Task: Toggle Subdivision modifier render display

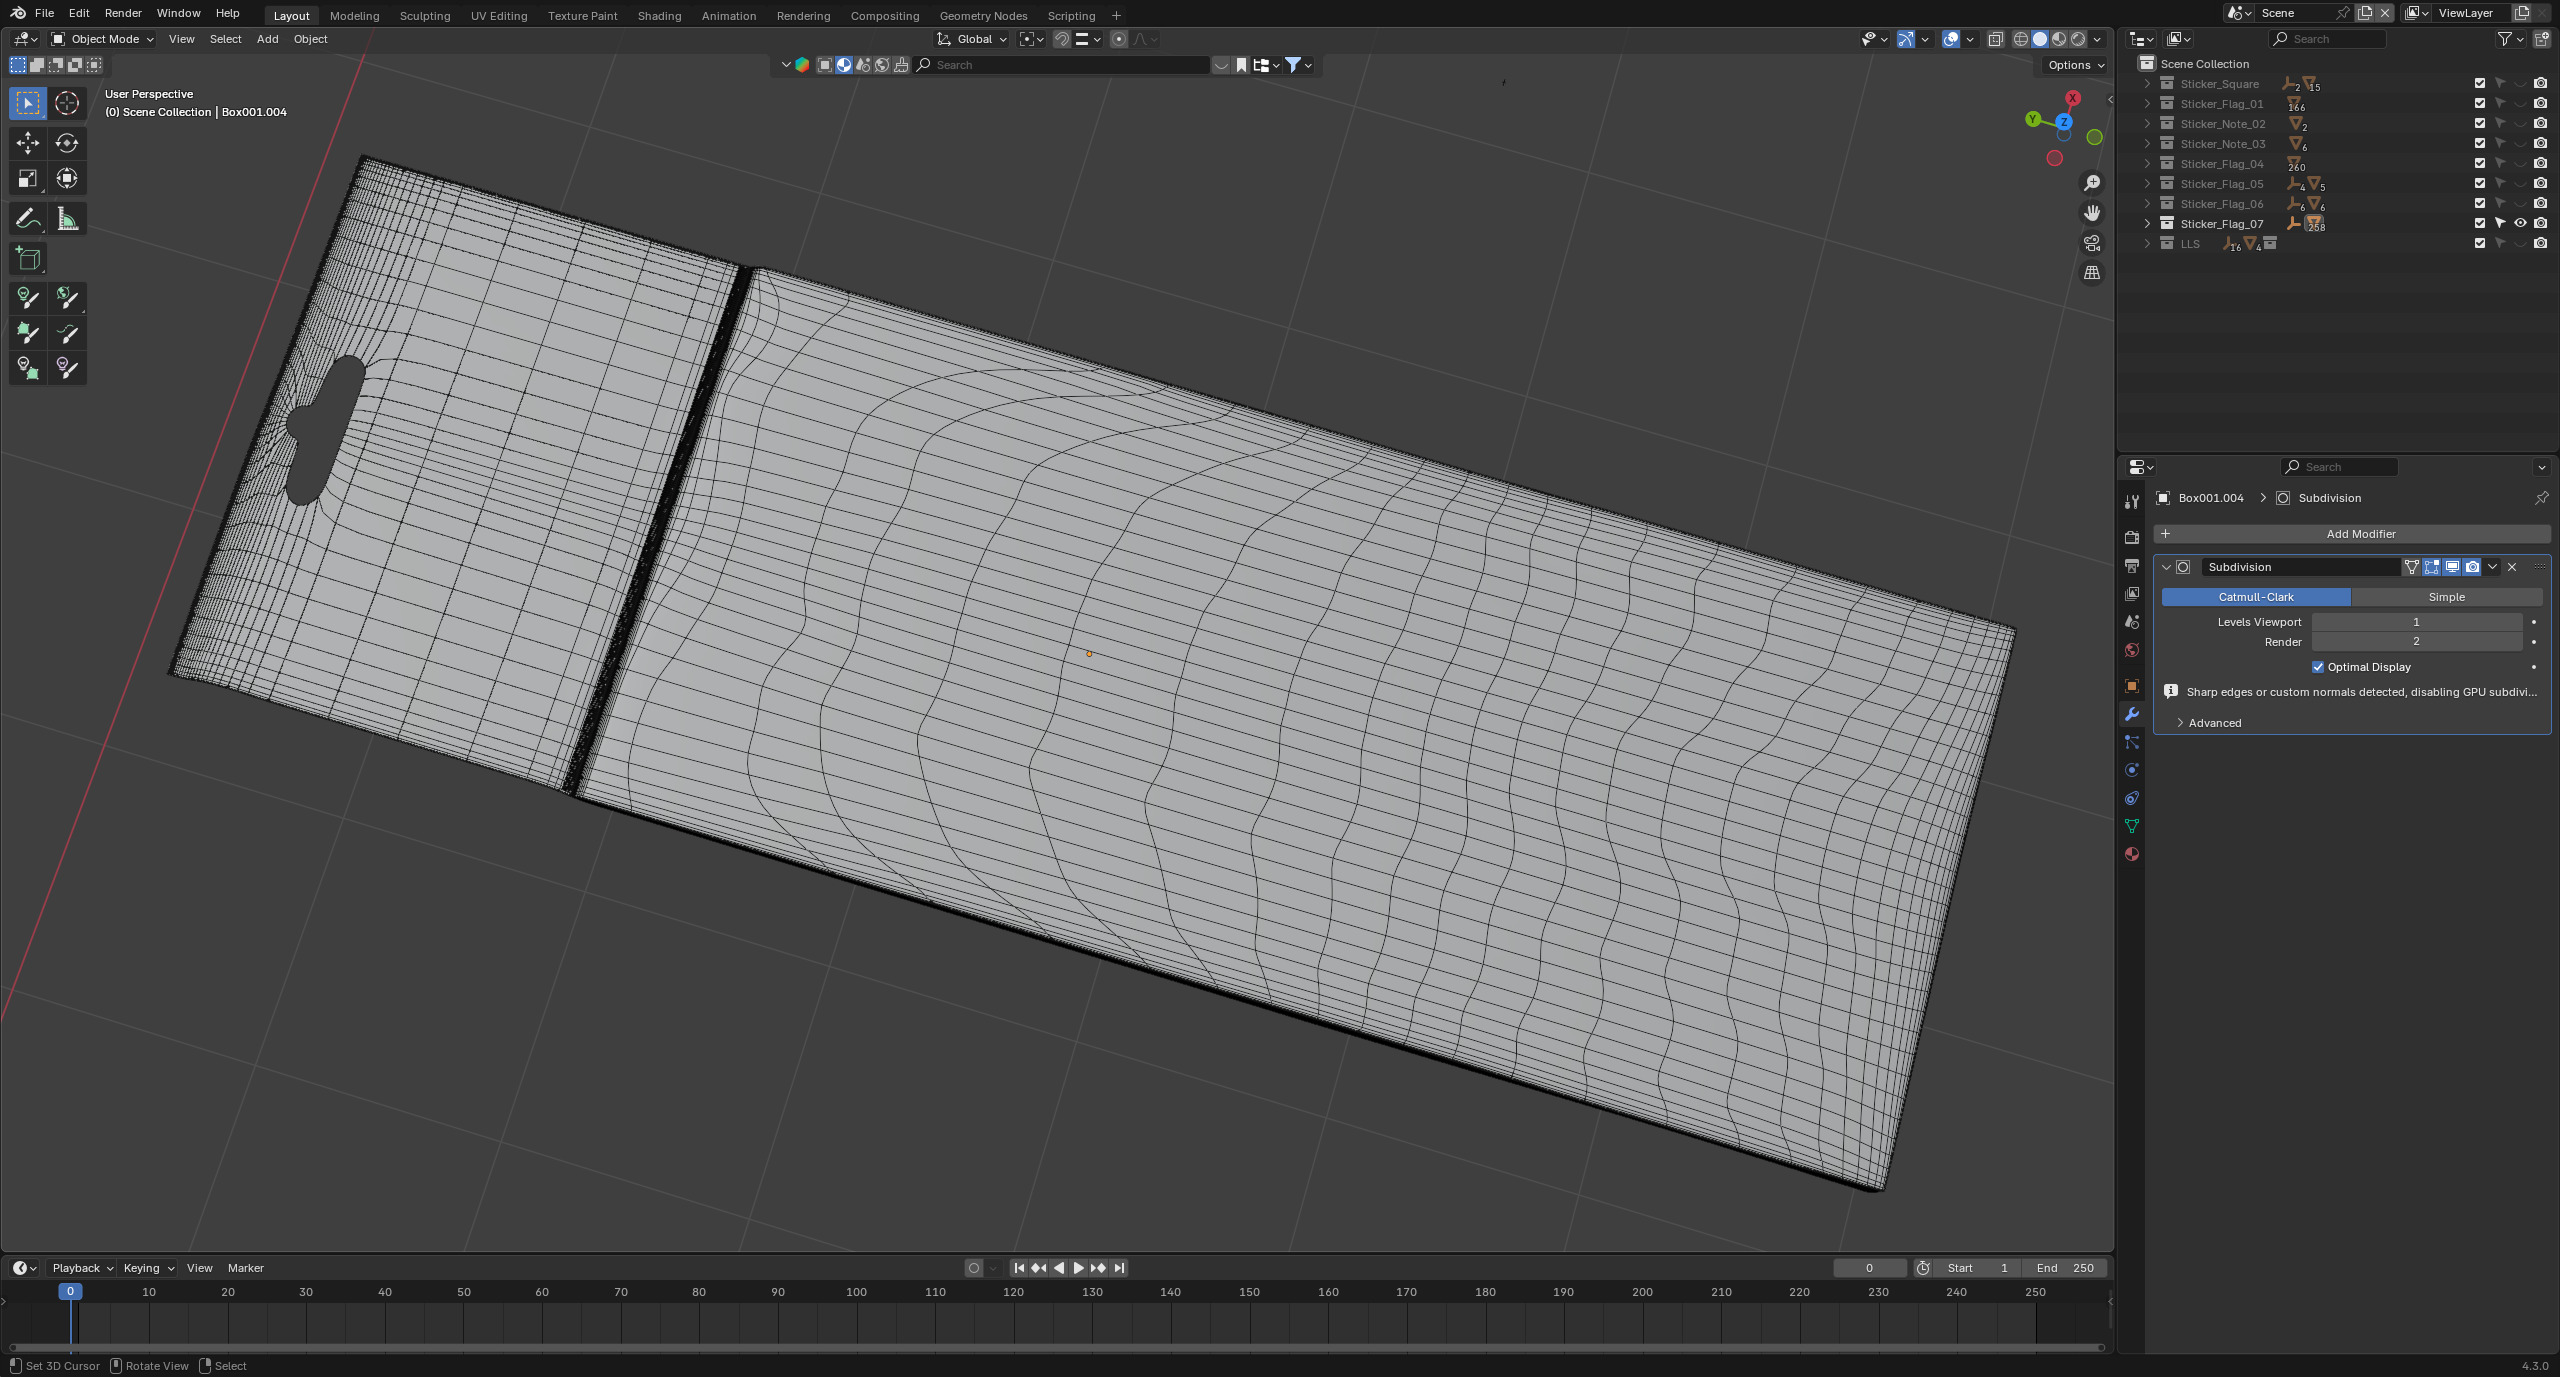Action: (x=2472, y=567)
